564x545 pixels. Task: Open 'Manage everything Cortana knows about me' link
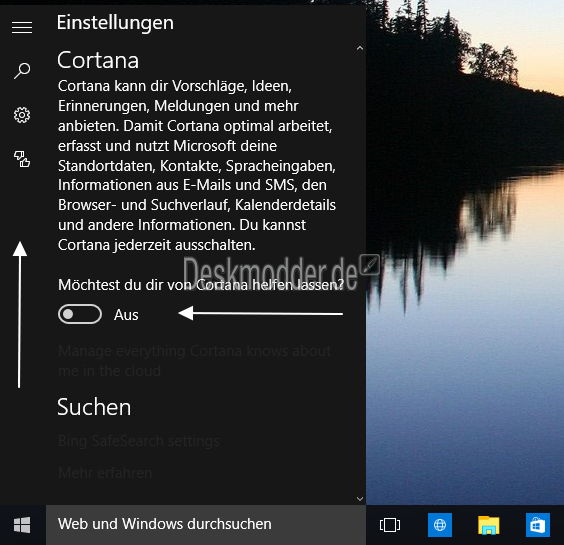(x=194, y=360)
